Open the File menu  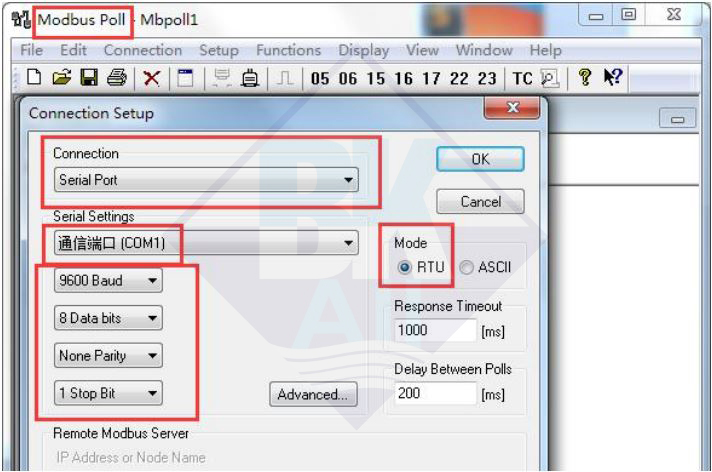[32, 50]
